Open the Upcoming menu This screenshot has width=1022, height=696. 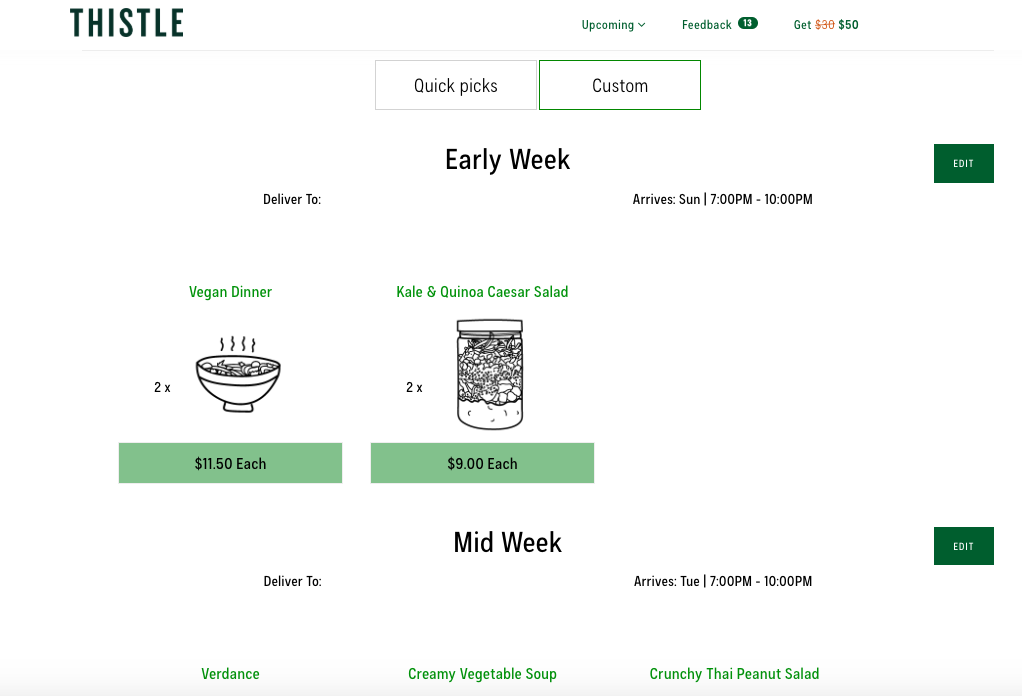tap(613, 25)
